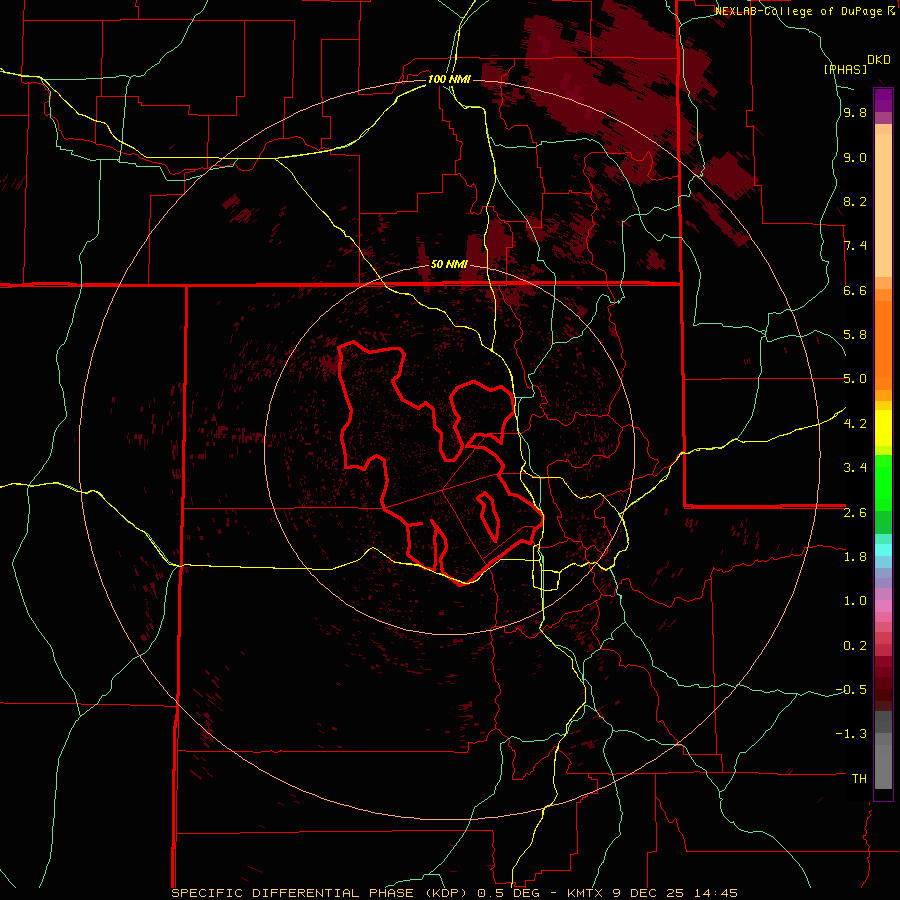Click the 4.2 value on the legend
Image resolution: width=900 pixels, height=900 pixels.
tap(855, 423)
